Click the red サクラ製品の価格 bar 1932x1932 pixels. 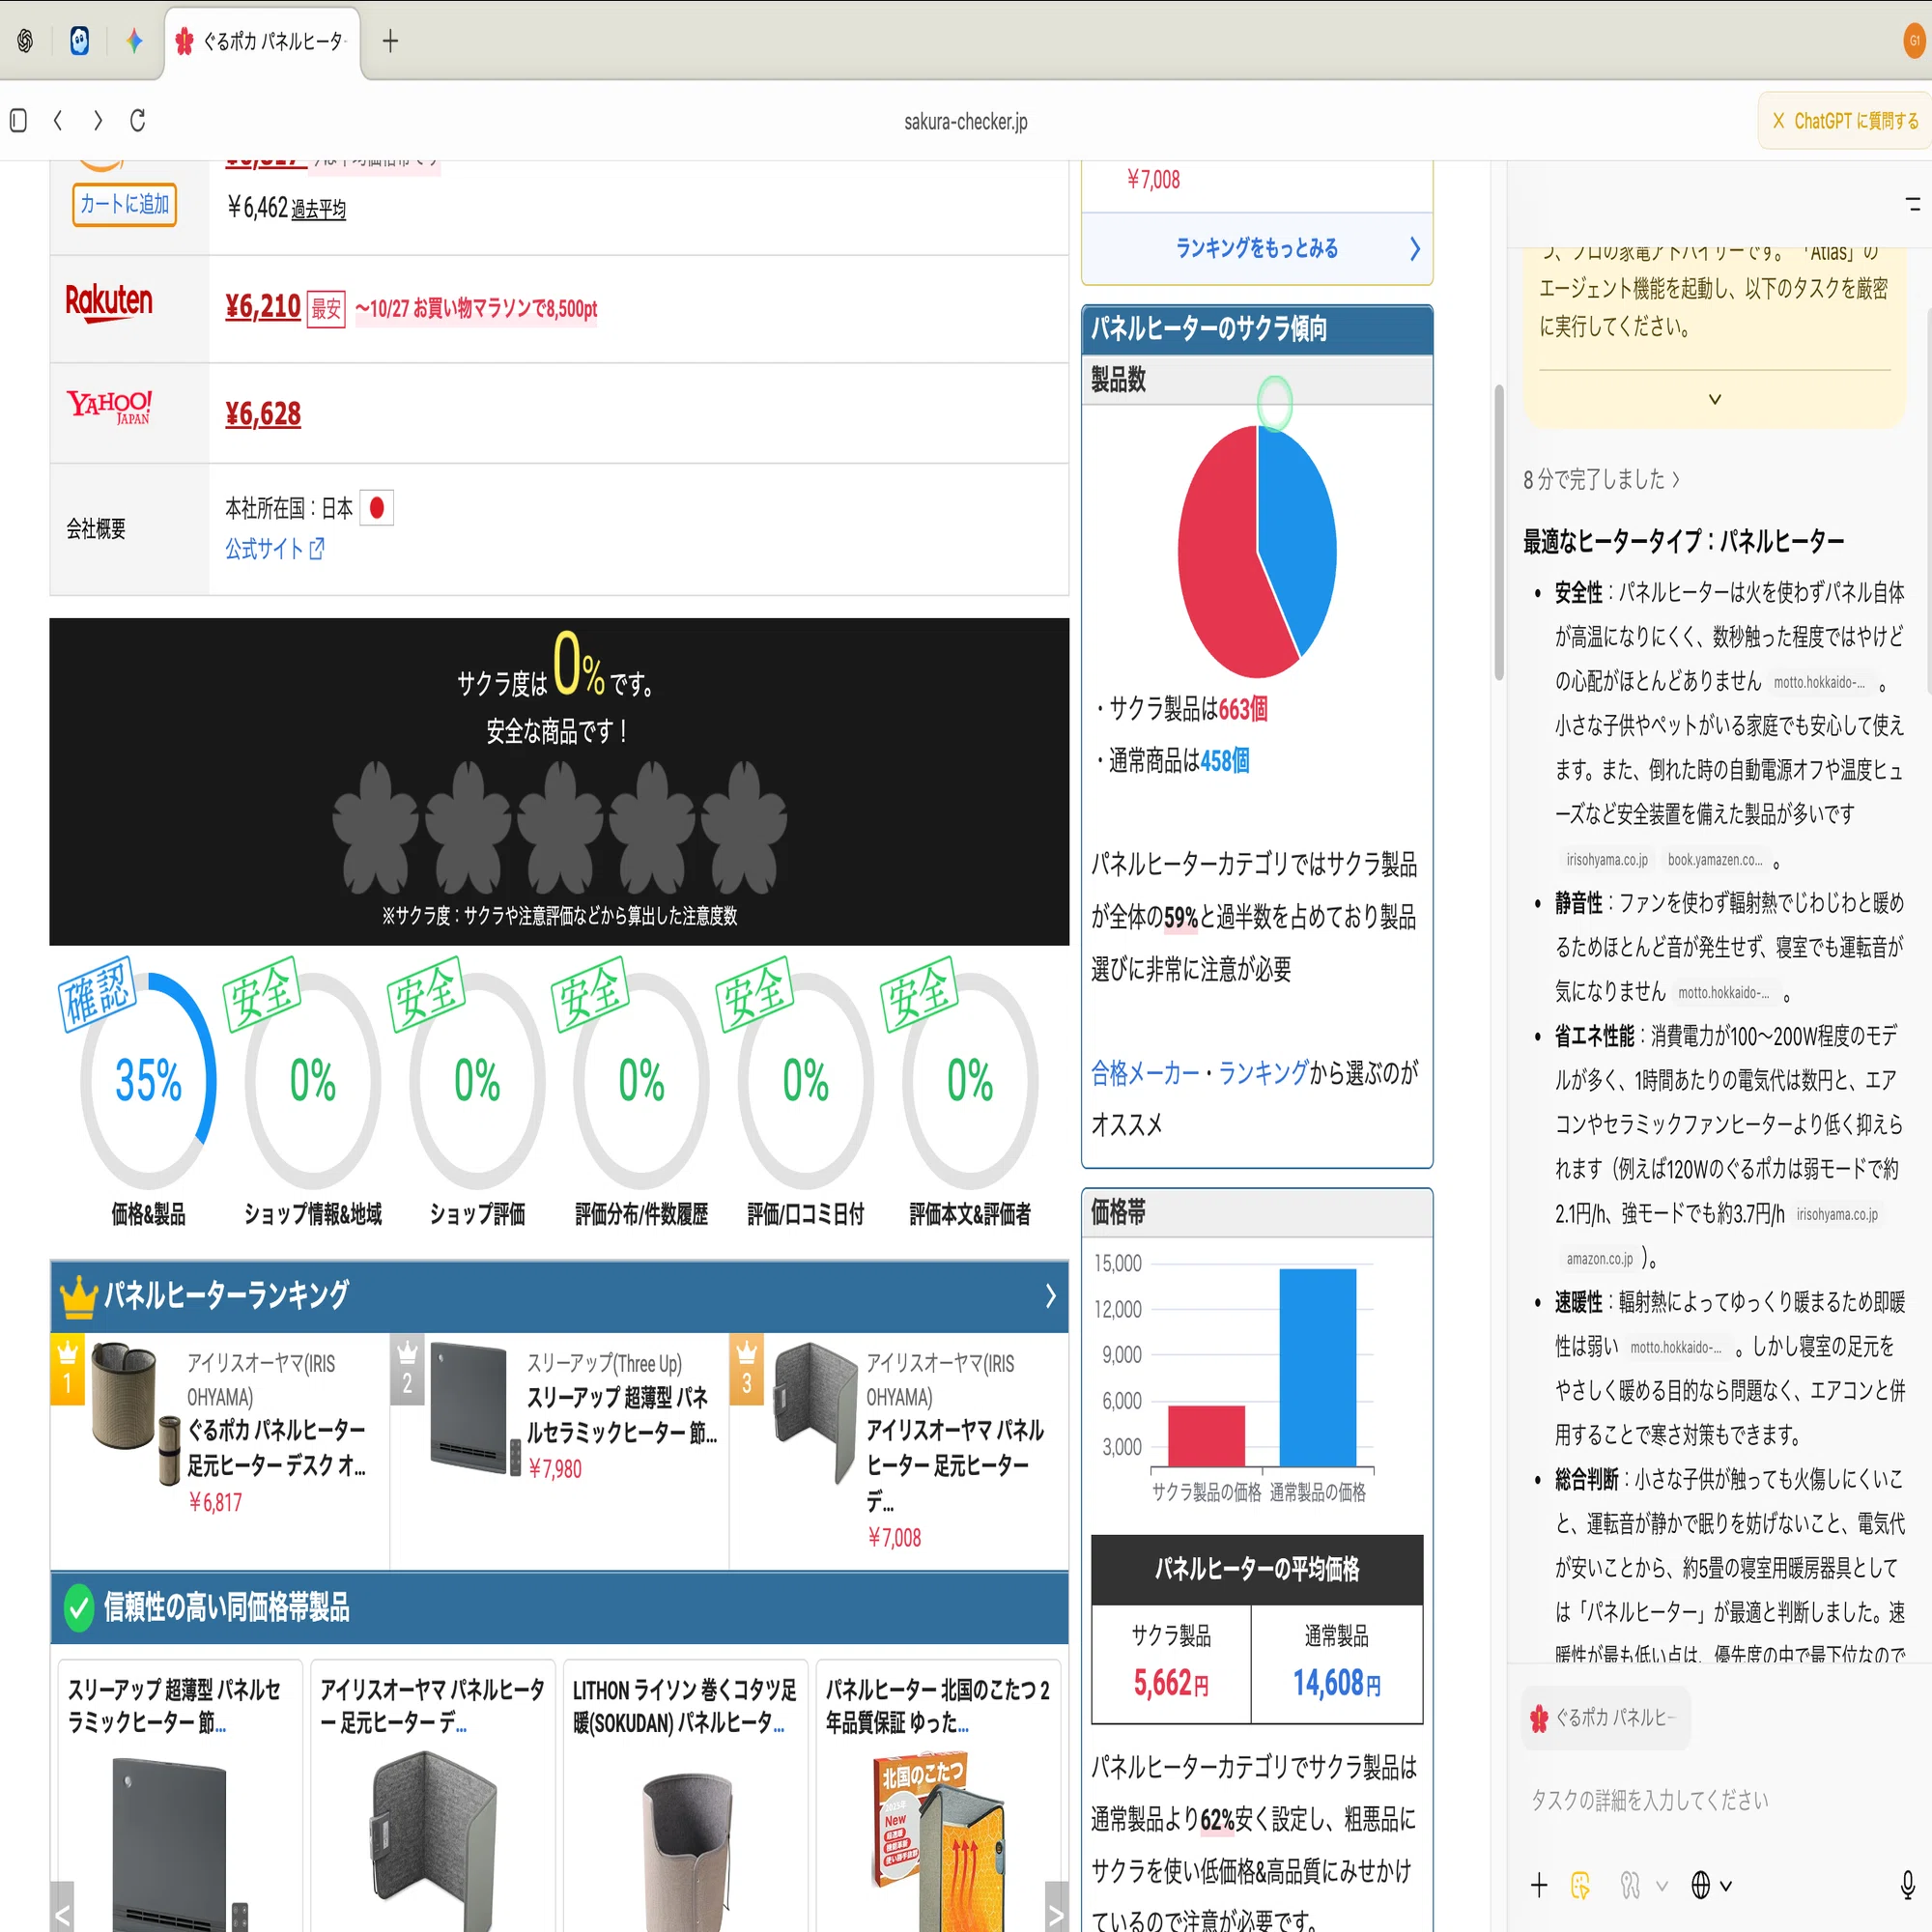point(1206,1436)
